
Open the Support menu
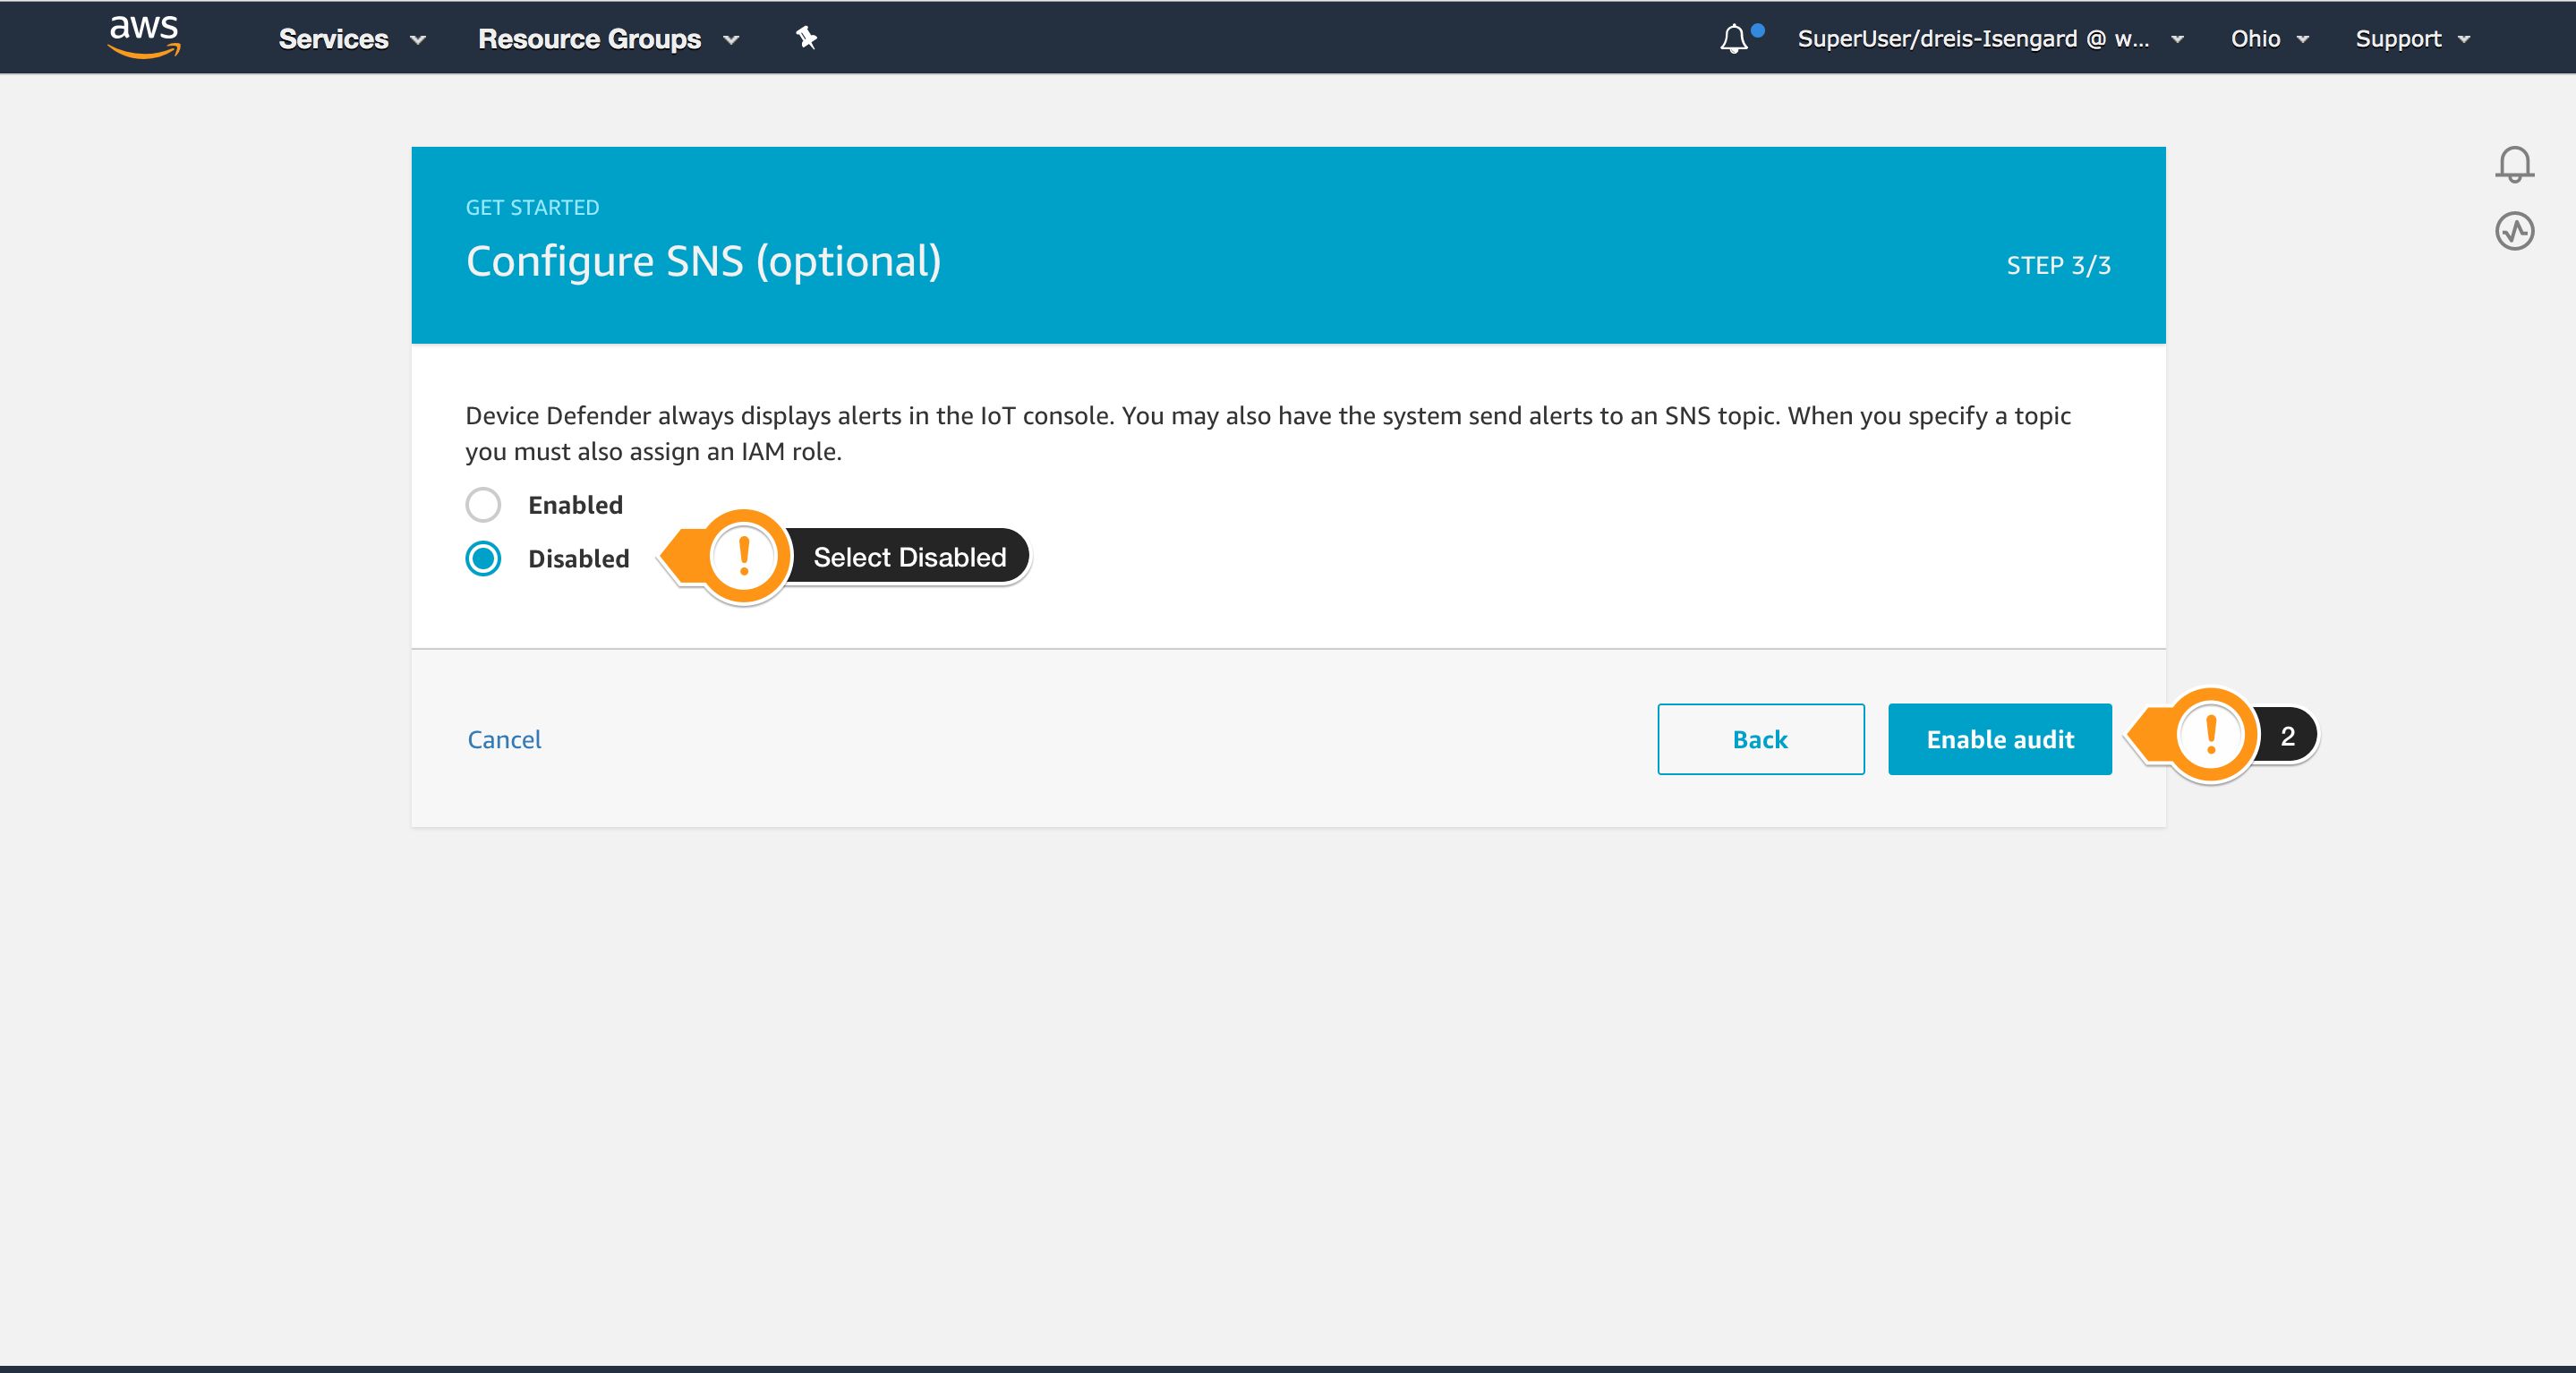[2412, 39]
